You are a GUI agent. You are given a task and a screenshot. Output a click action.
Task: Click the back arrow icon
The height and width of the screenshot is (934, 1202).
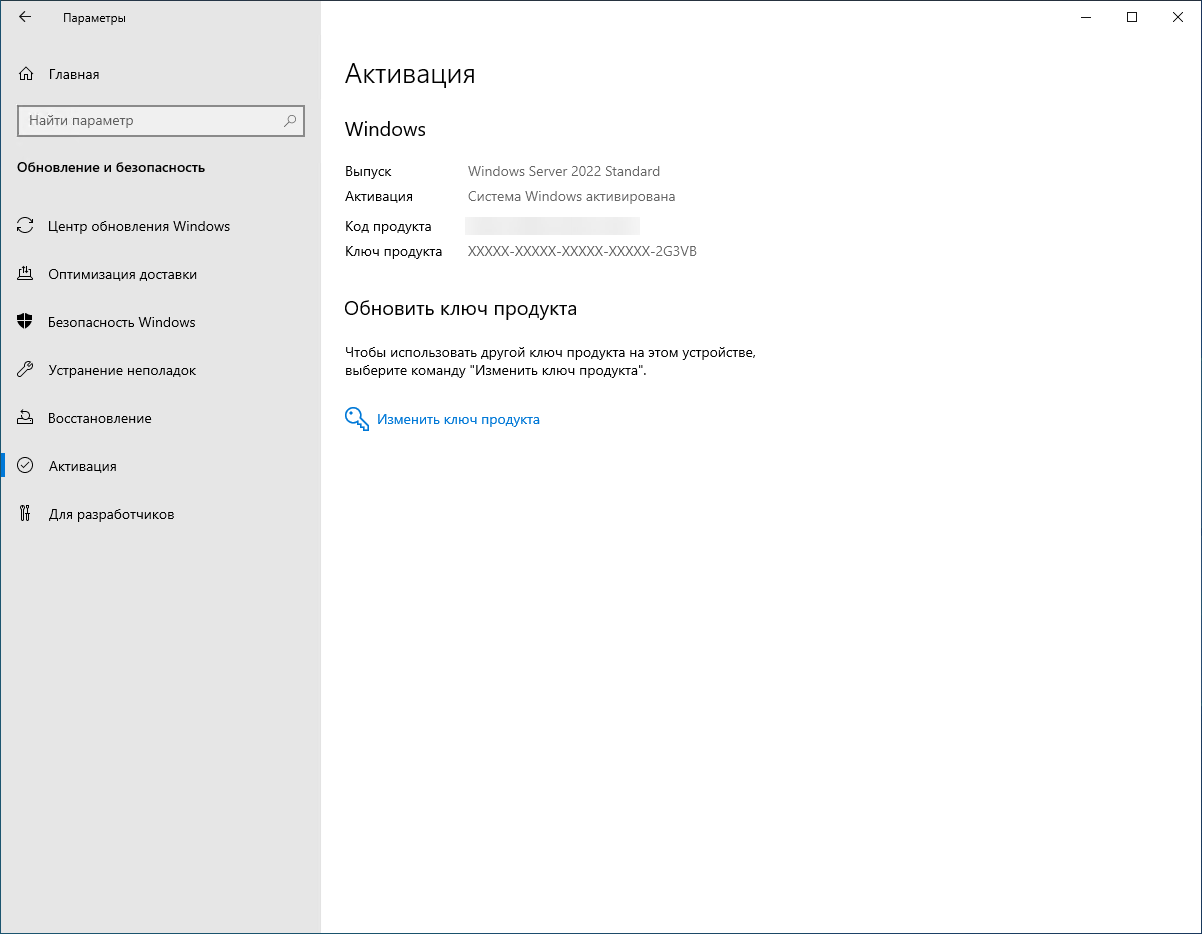(25, 17)
